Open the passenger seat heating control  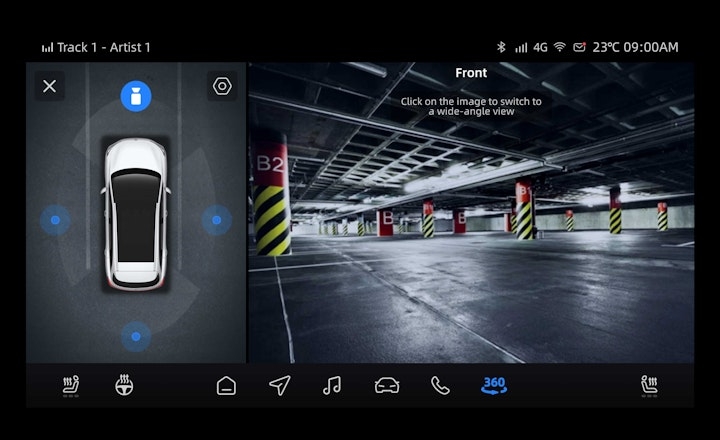[x=649, y=385]
